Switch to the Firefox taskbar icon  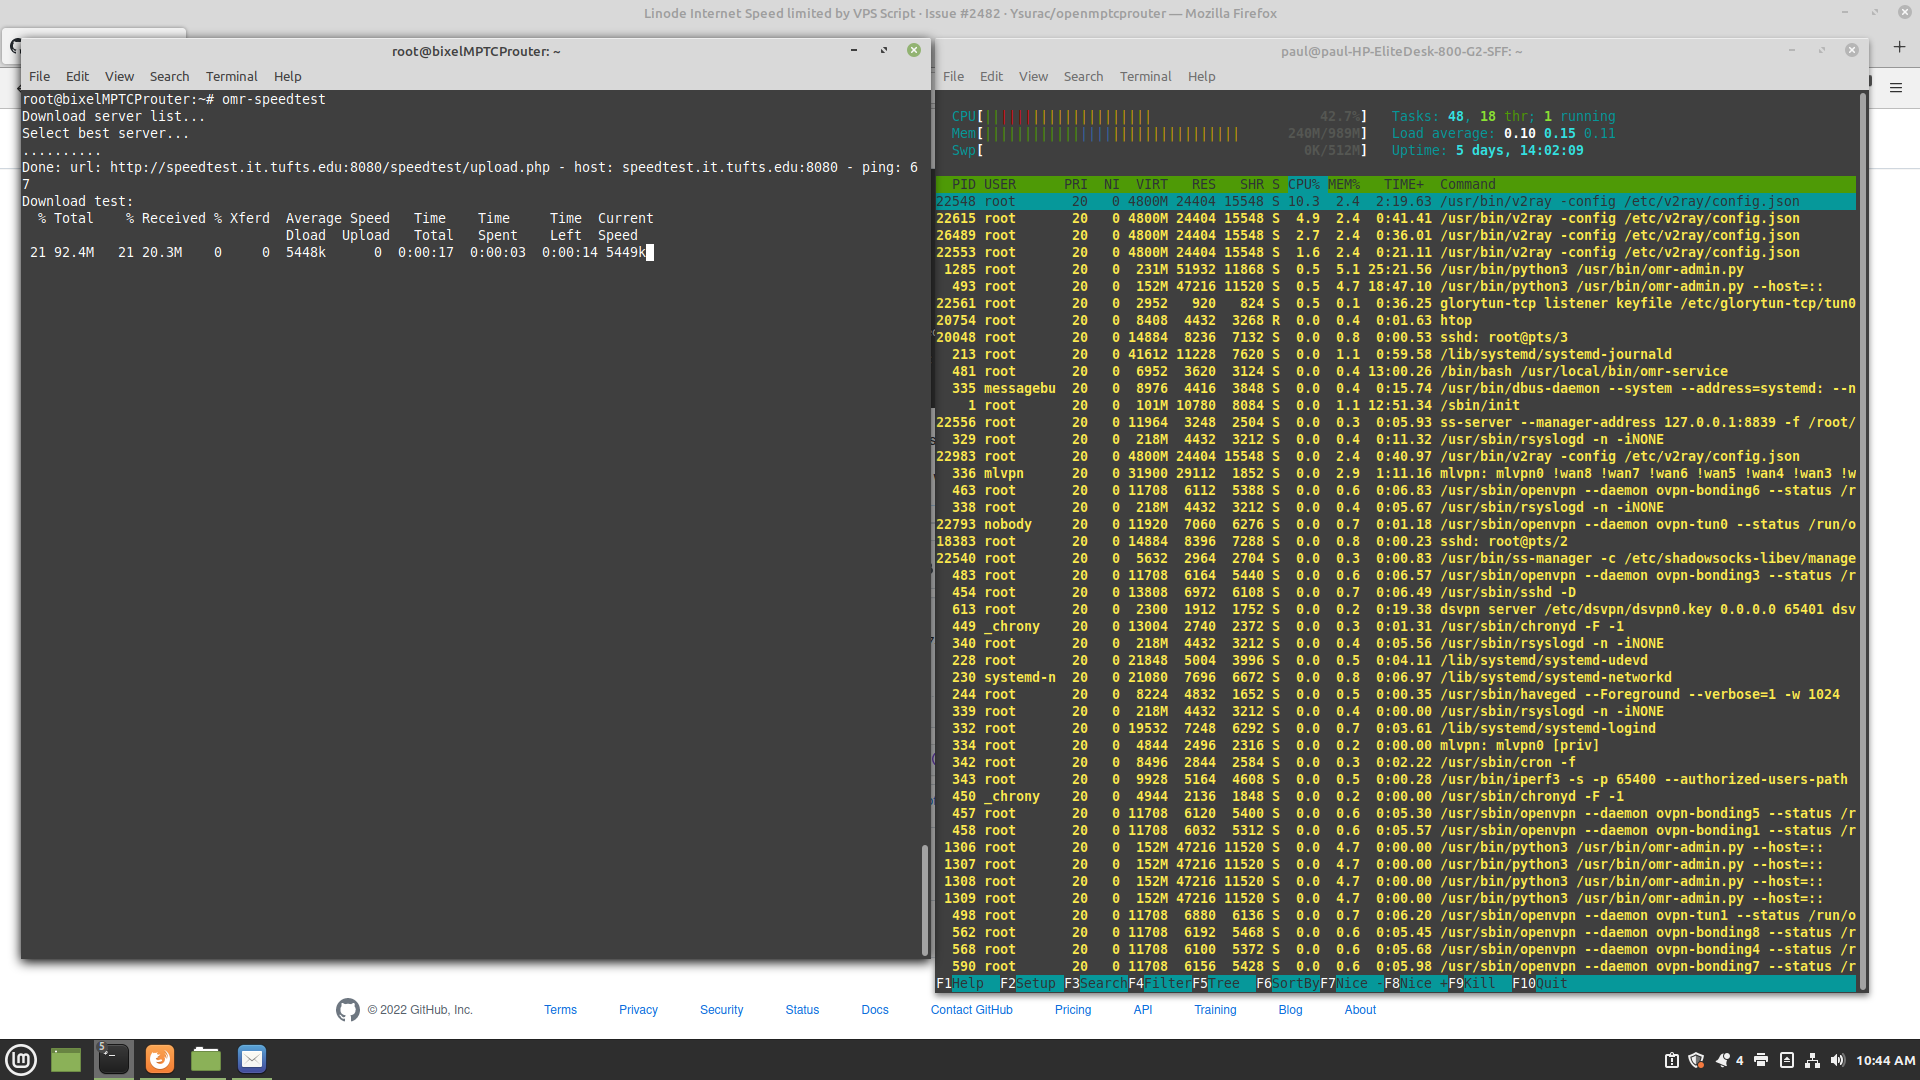point(160,1059)
